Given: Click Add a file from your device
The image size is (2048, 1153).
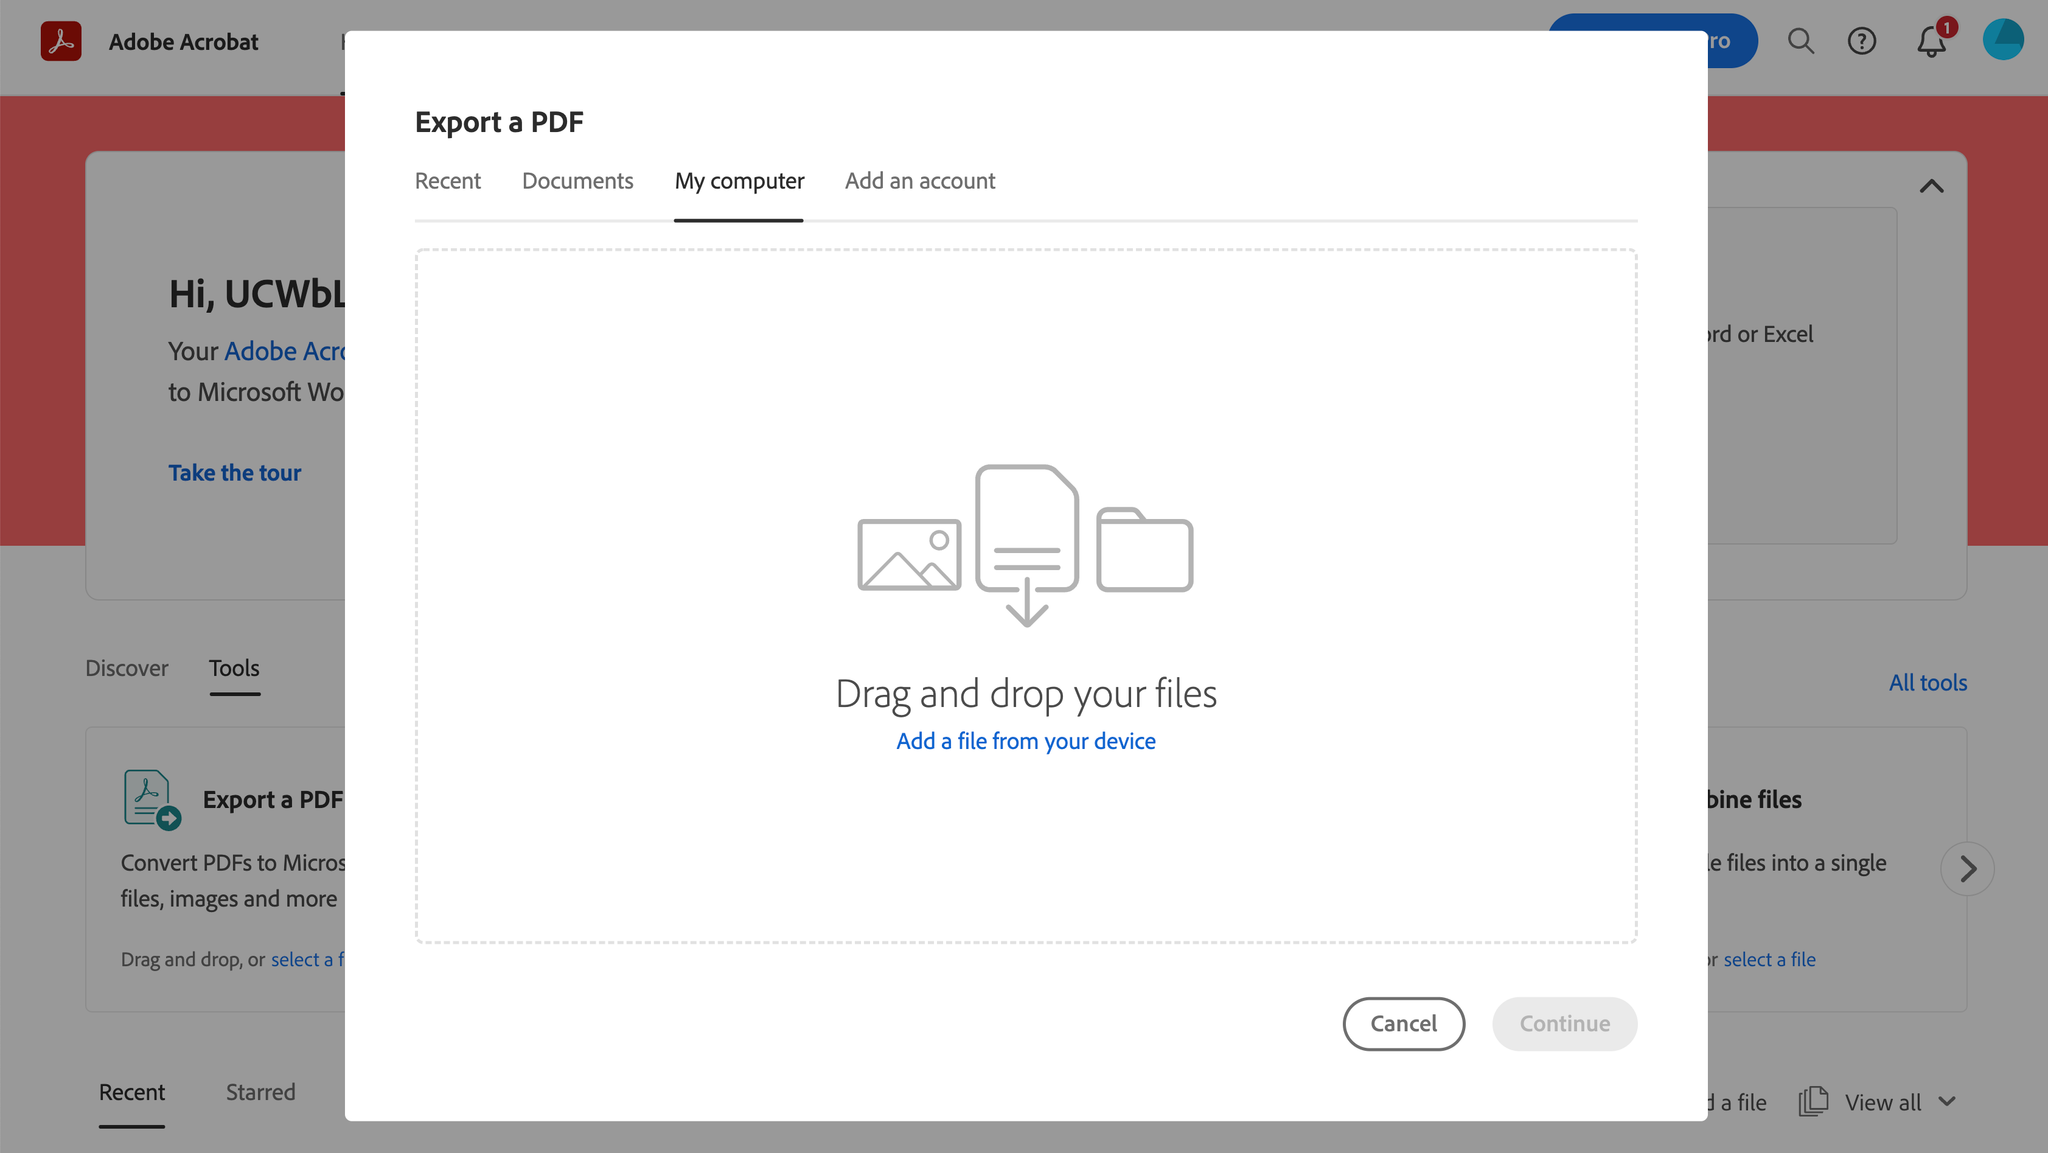Looking at the screenshot, I should 1026,741.
